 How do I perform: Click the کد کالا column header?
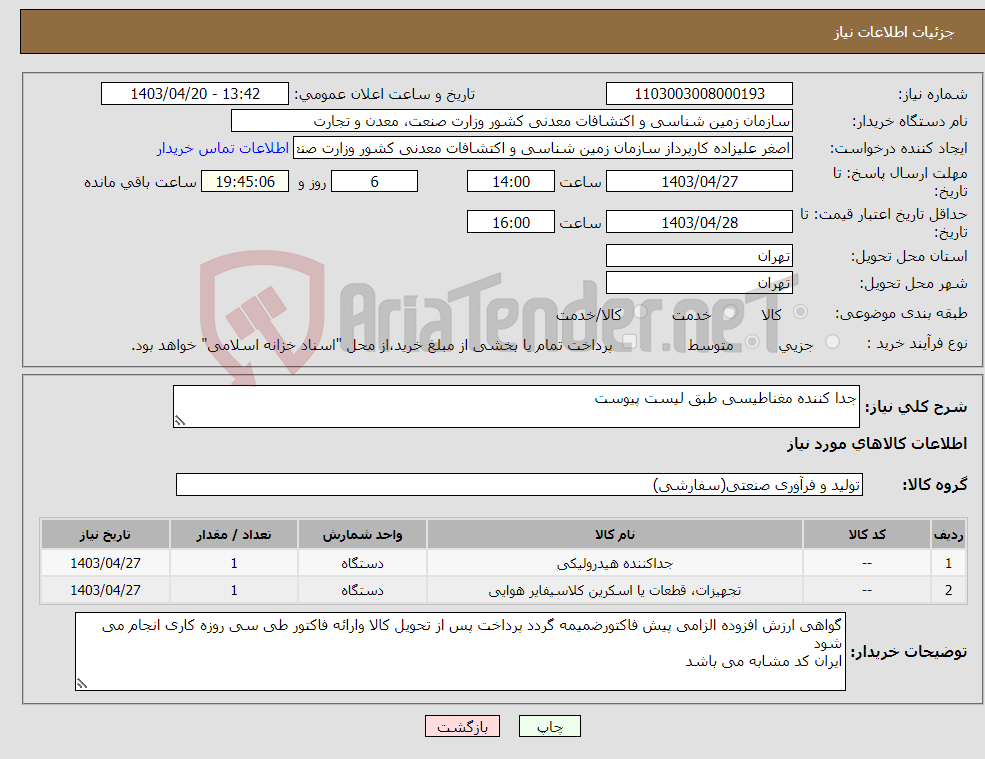(x=867, y=534)
